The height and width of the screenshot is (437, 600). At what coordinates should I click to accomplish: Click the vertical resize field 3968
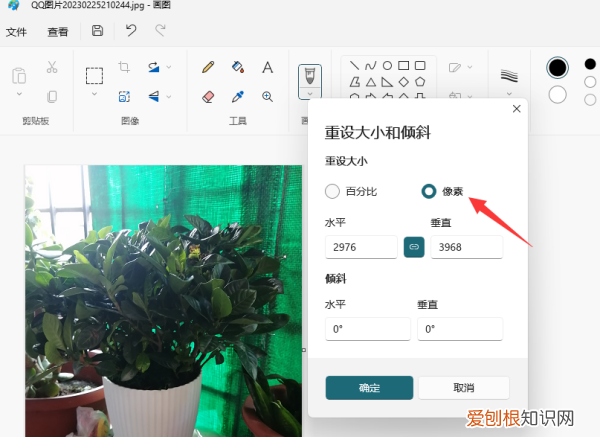coord(467,247)
